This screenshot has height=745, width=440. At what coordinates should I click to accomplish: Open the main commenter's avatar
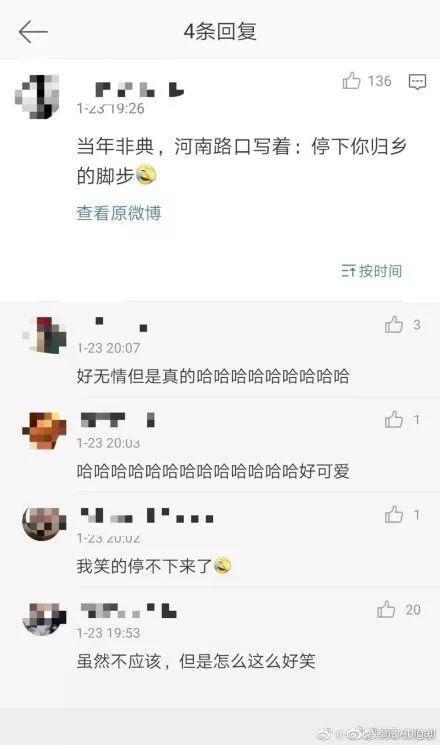pos(38,97)
